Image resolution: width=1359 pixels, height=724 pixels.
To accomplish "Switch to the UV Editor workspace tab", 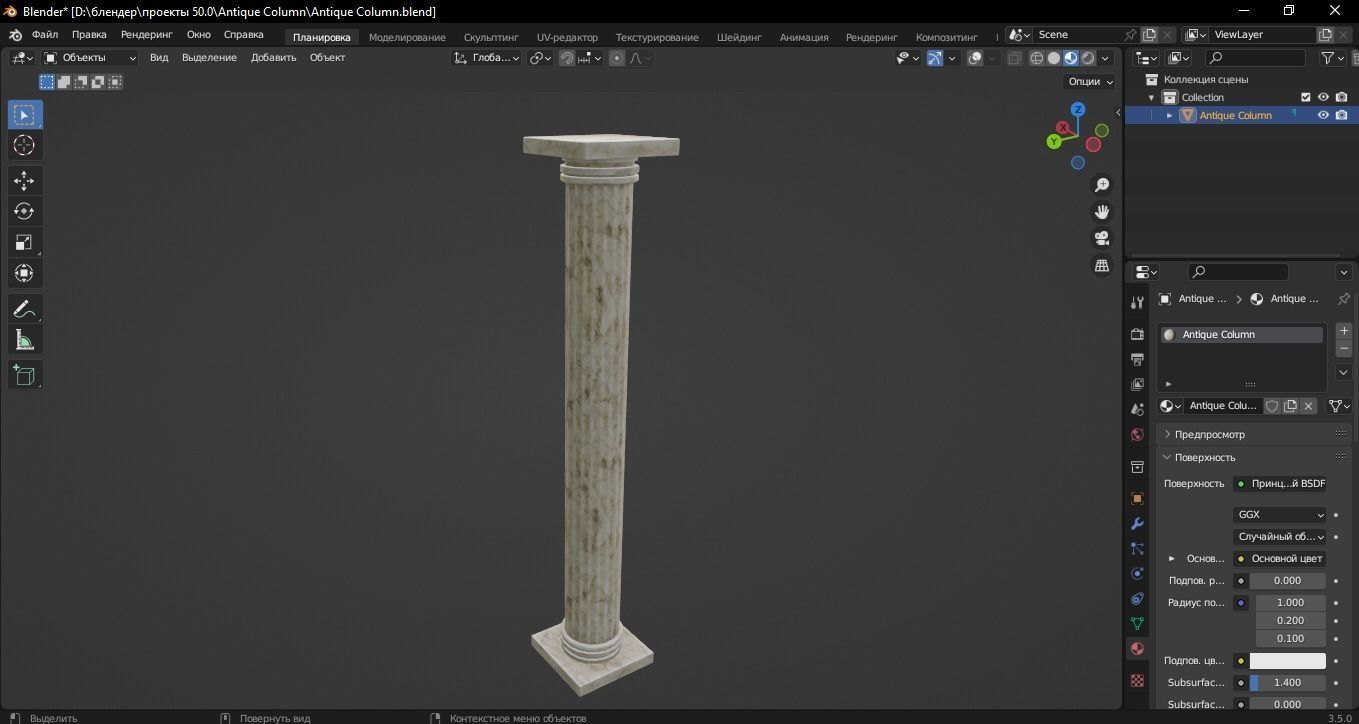I will (x=567, y=37).
